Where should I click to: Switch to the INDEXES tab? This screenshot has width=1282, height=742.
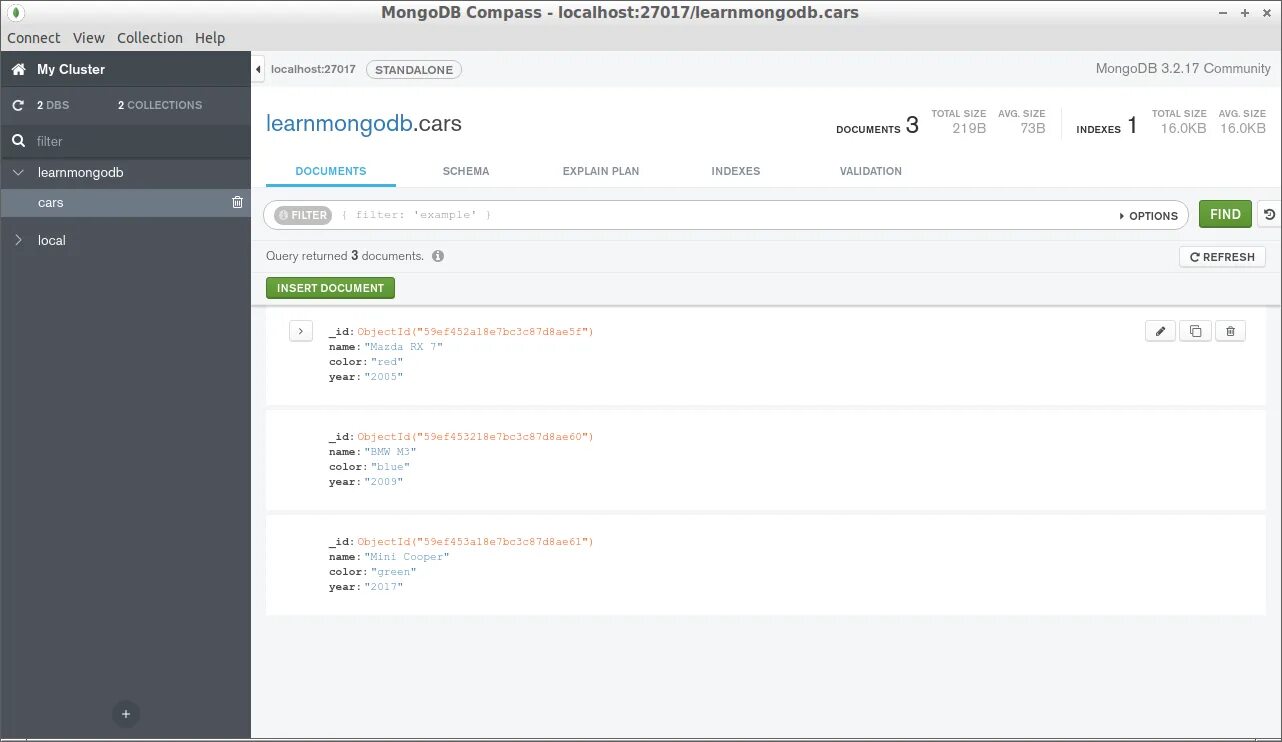pyautogui.click(x=736, y=171)
